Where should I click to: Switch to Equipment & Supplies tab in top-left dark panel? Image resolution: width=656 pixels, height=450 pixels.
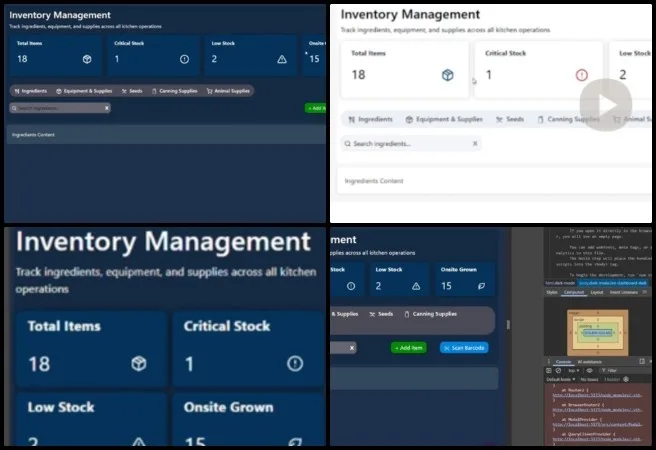coord(84,91)
